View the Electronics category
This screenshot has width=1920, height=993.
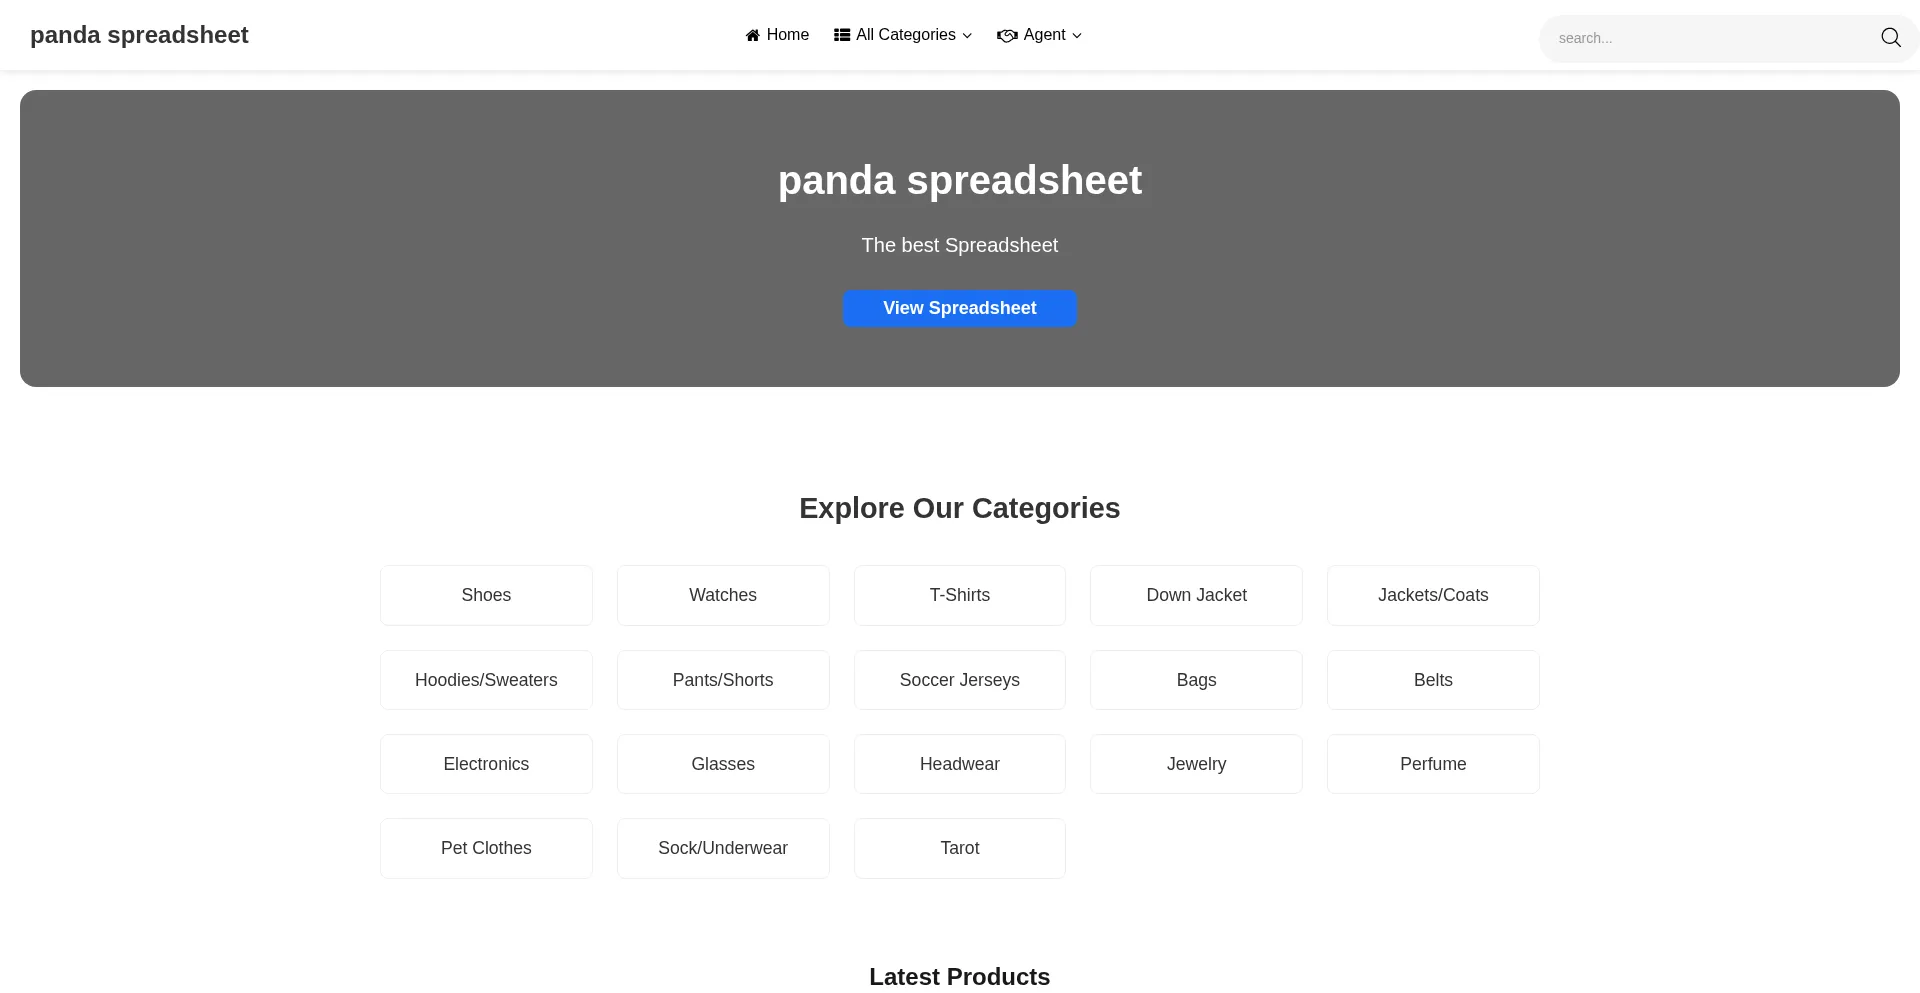[485, 764]
